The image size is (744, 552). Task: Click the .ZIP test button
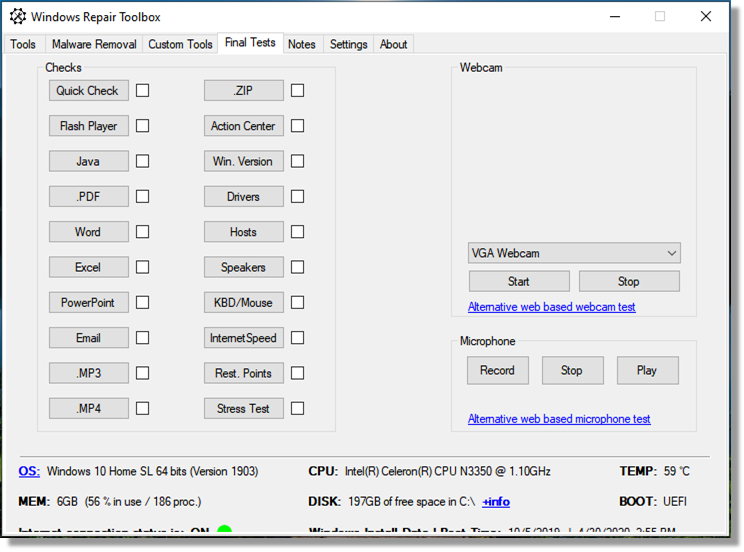[x=244, y=90]
